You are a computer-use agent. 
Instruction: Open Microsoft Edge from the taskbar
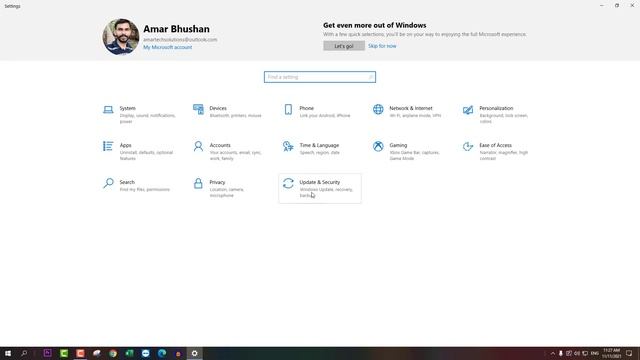click(x=162, y=353)
